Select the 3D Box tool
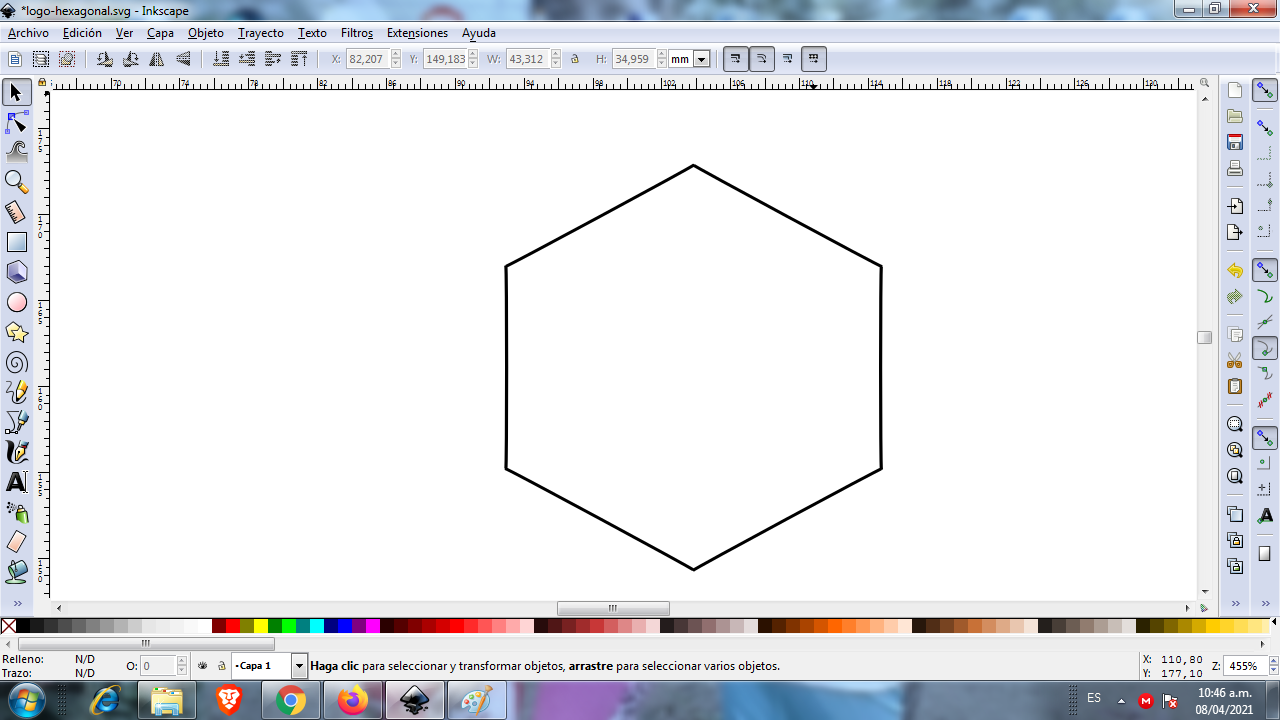Screen dimensions: 1280x720 pos(16,272)
